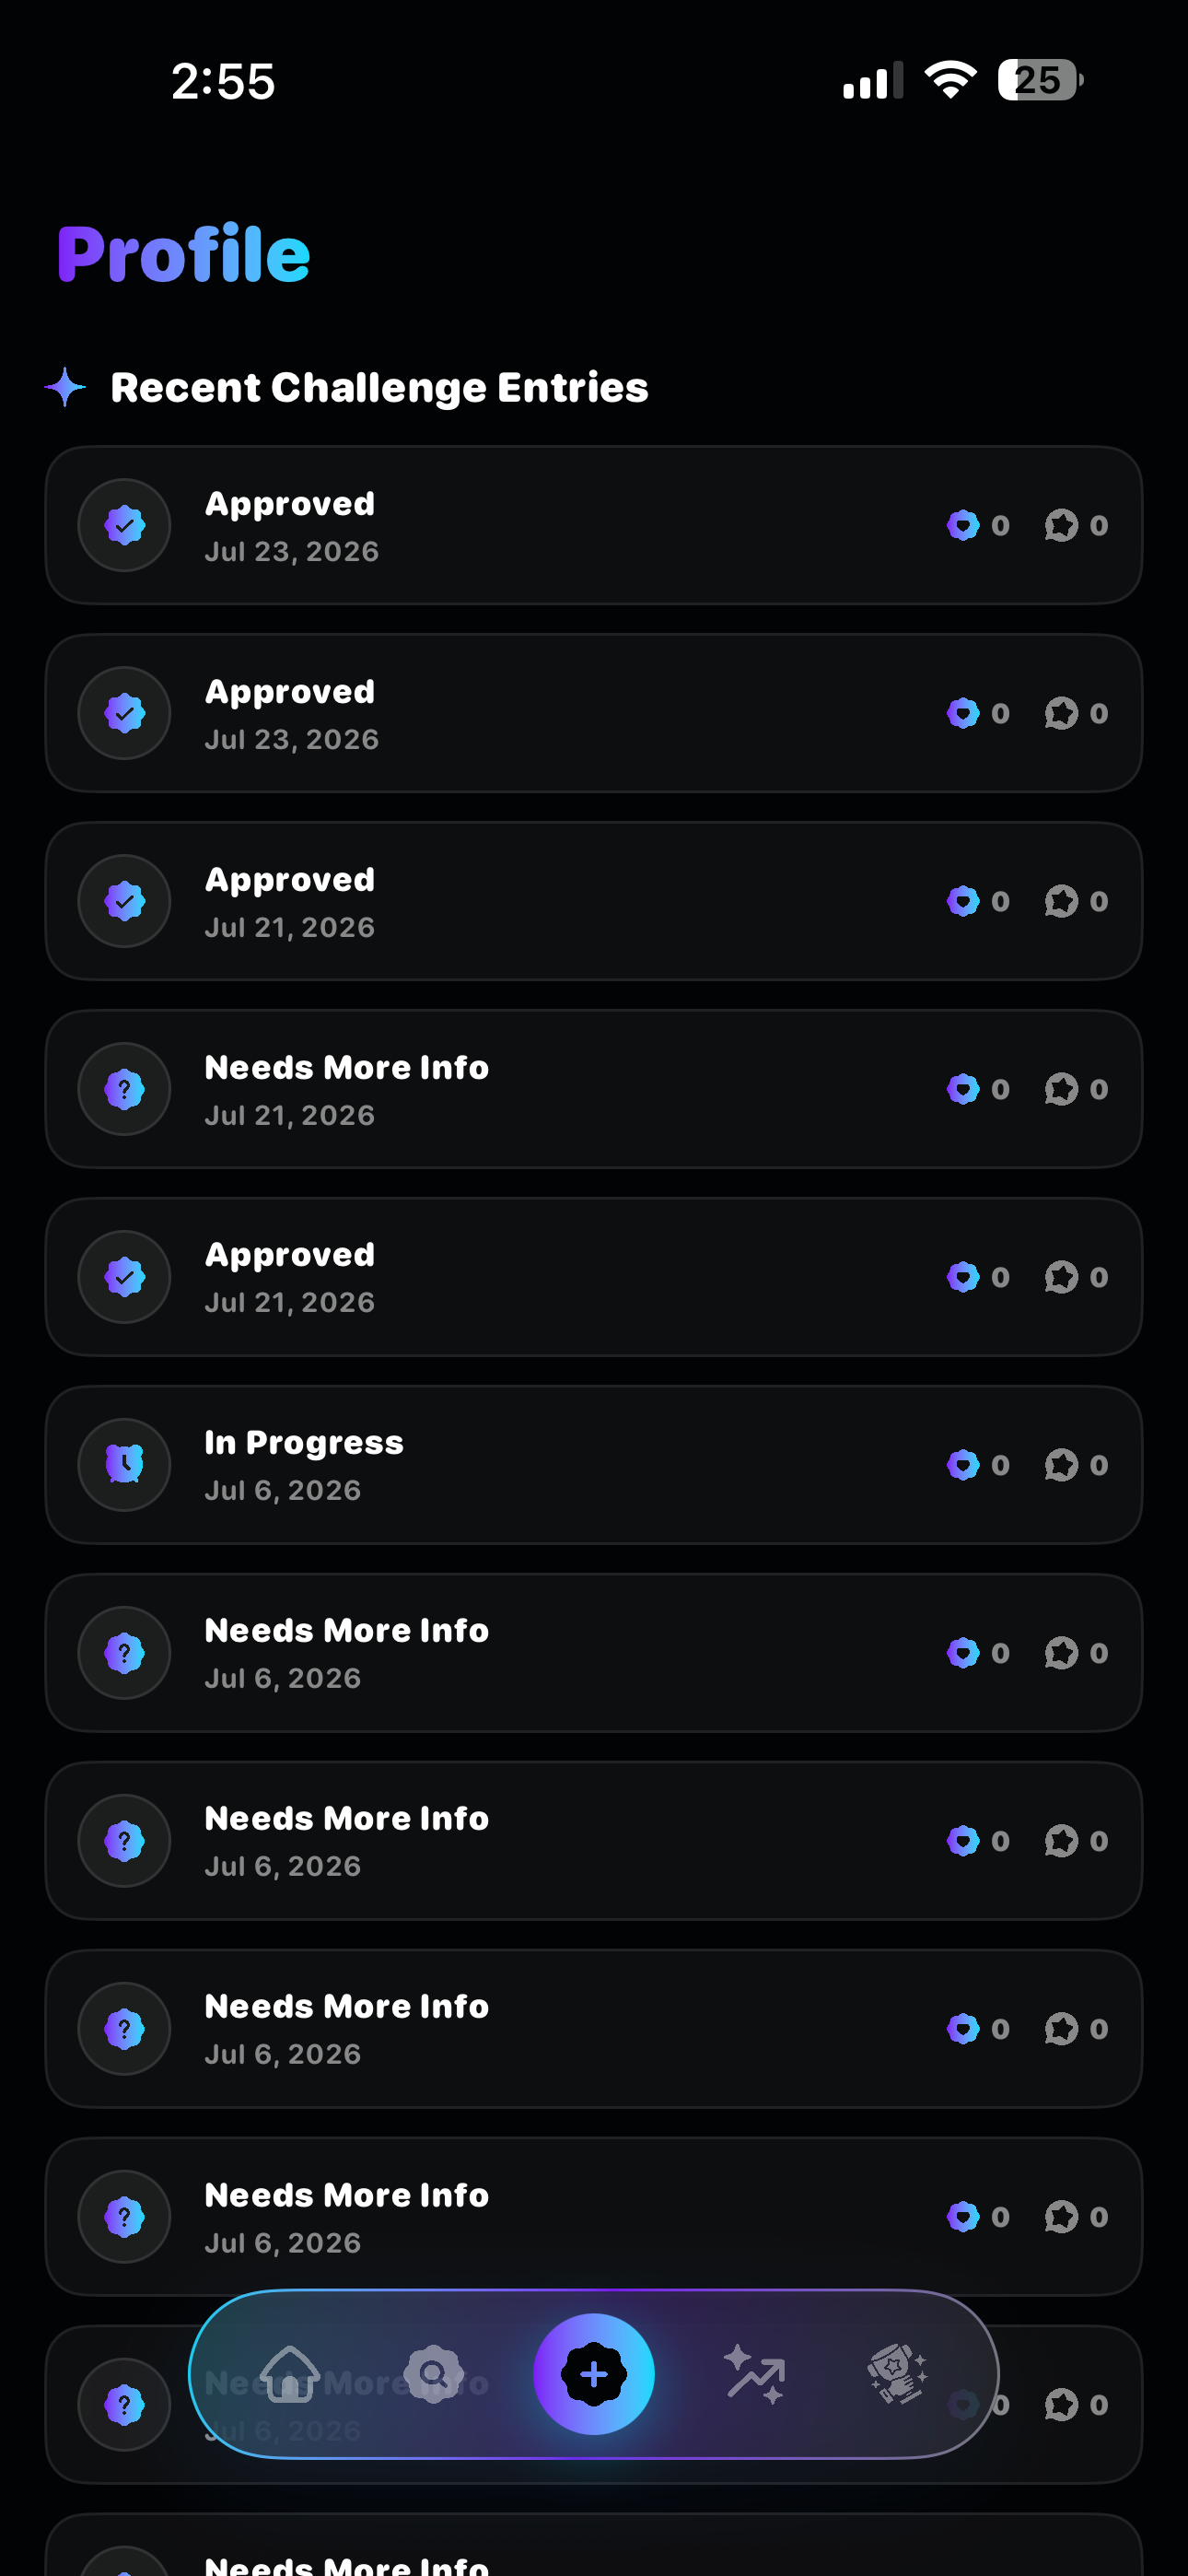
Task: Tap comment count on In Progress entry
Action: click(x=1076, y=1465)
